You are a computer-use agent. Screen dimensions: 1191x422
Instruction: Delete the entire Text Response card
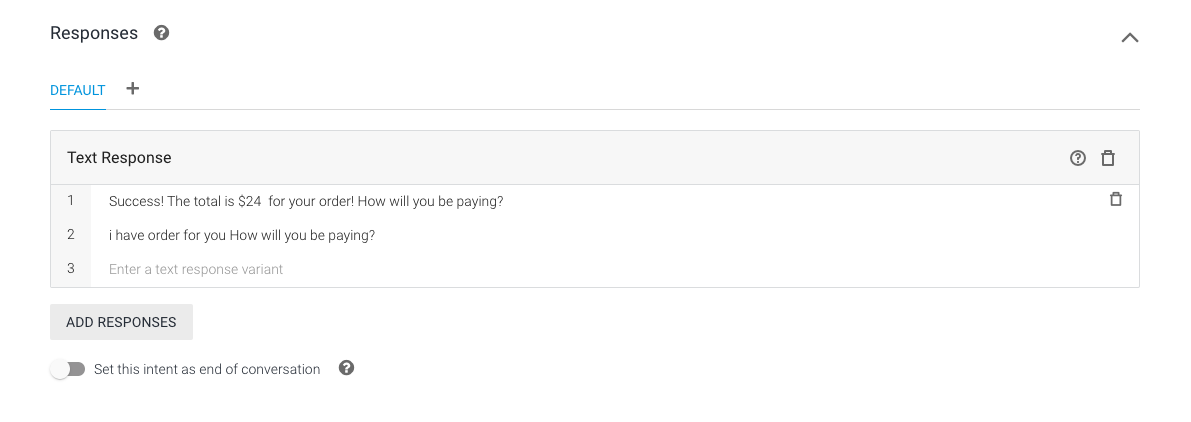tap(1108, 158)
